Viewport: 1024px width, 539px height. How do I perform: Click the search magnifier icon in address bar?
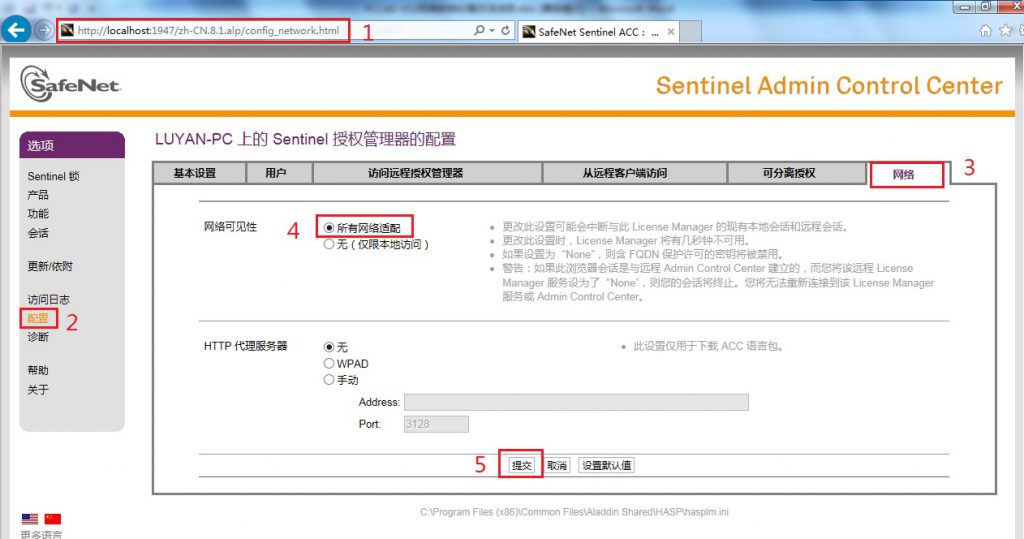[480, 31]
